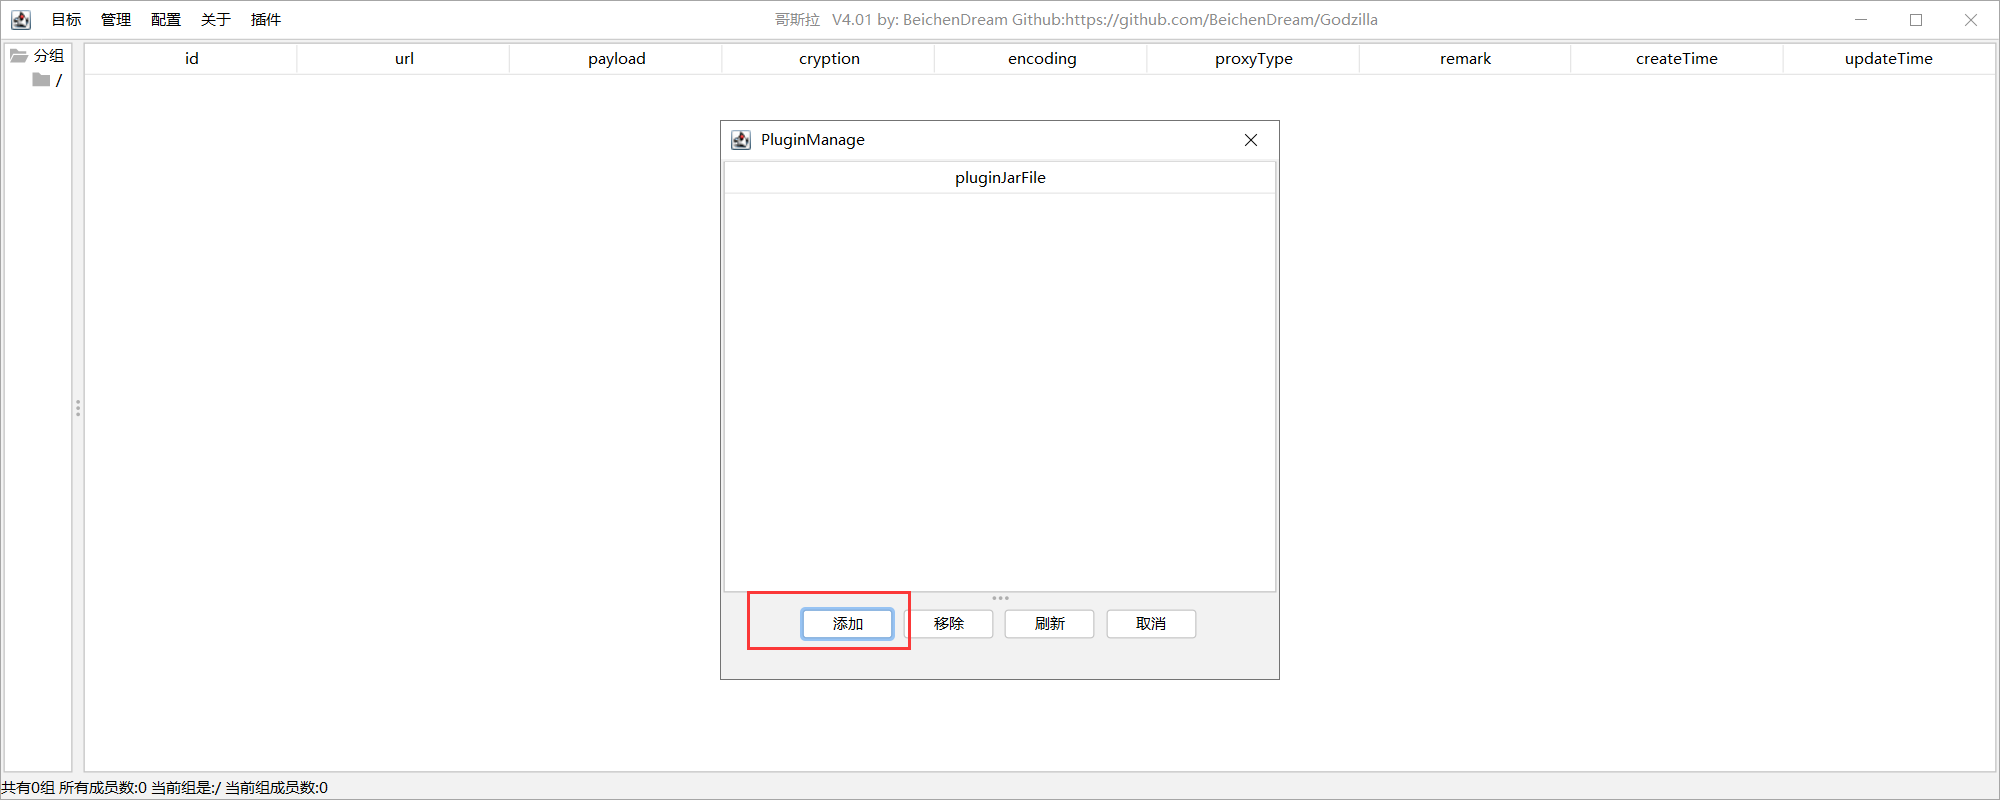Screen dimensions: 2000x800
Task: Close the Godzilla main window
Action: point(1971,20)
